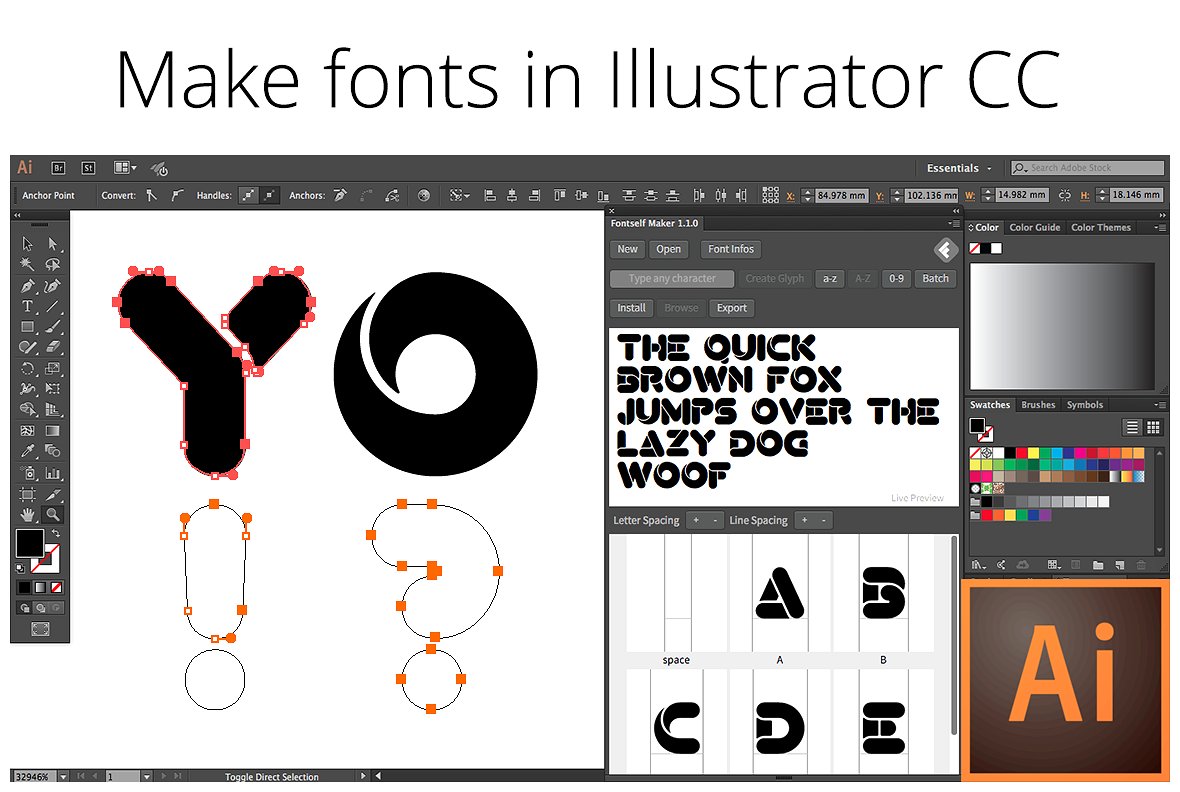Convert selected anchor points to smooth
The image size is (1180, 792).
click(177, 196)
